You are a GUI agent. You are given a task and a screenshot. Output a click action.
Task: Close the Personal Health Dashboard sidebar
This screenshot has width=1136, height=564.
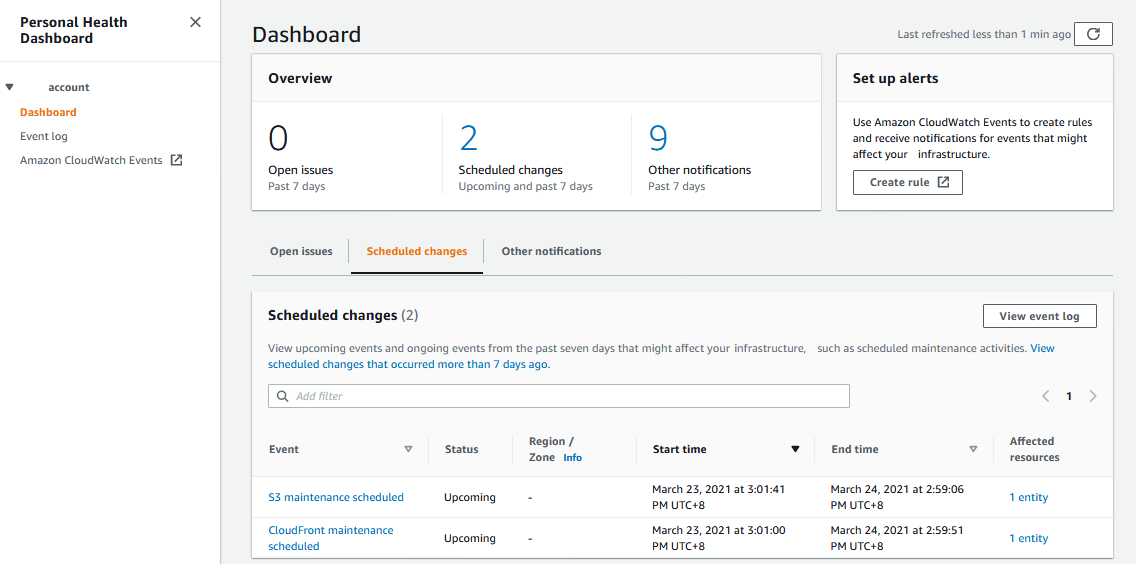tap(195, 22)
